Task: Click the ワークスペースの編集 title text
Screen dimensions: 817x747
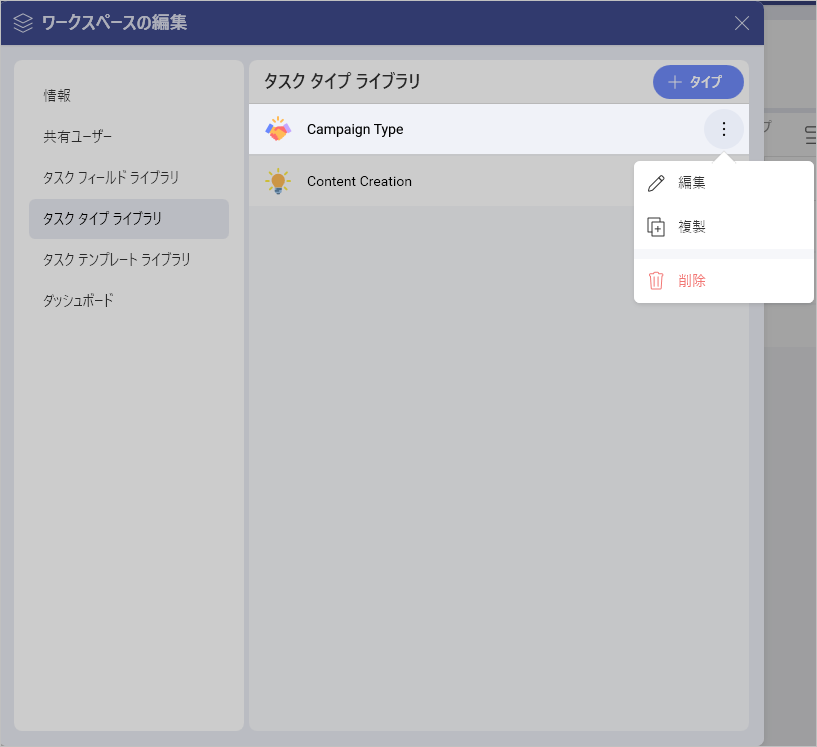Action: coord(114,23)
